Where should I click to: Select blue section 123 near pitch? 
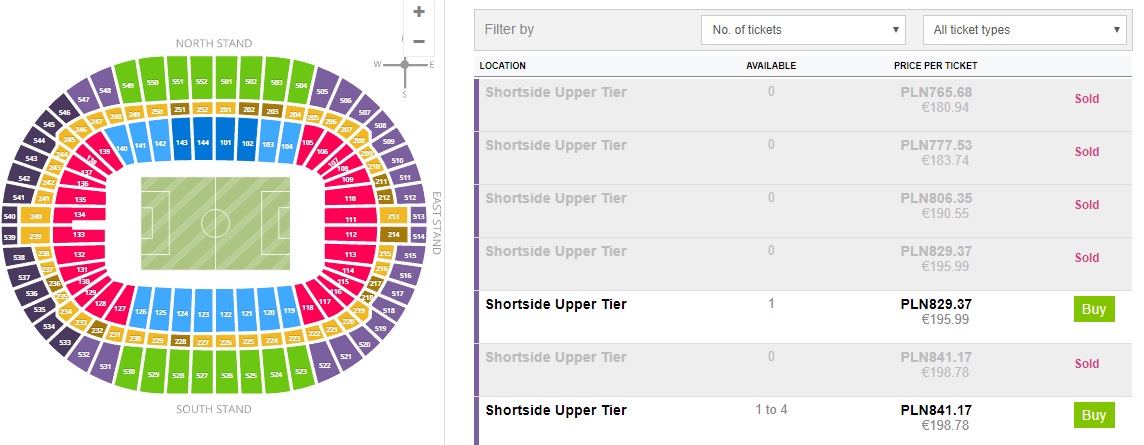coord(203,314)
